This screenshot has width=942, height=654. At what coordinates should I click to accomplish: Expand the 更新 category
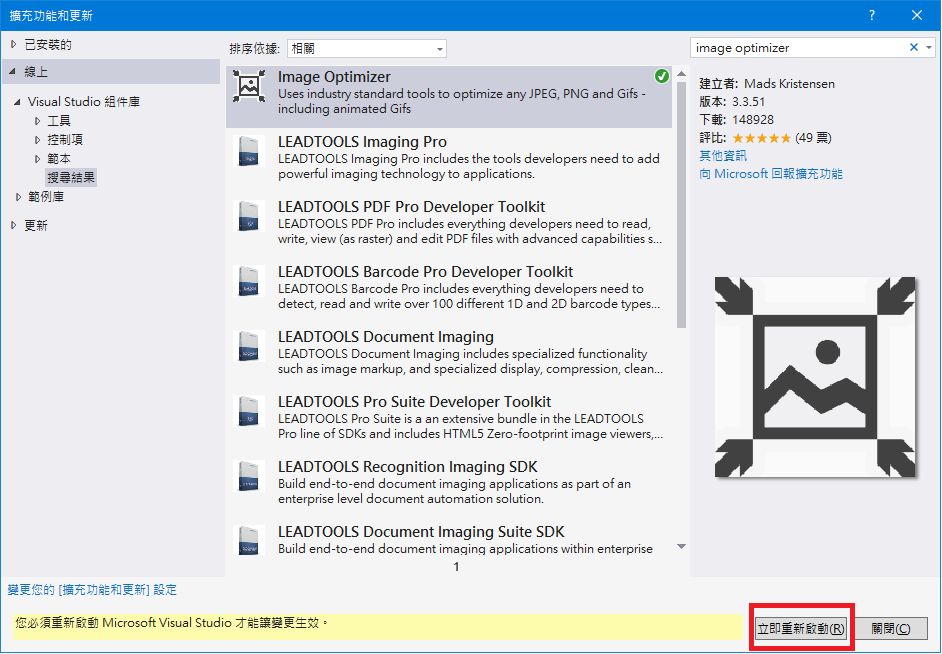click(x=13, y=225)
